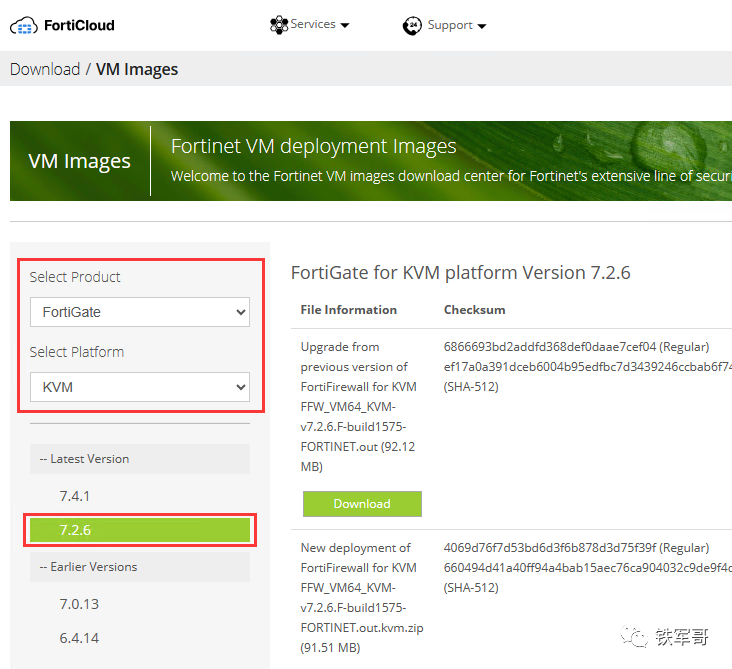This screenshot has height=669, width=732.
Task: Go to Download breadcrumb link
Action: tap(45, 69)
